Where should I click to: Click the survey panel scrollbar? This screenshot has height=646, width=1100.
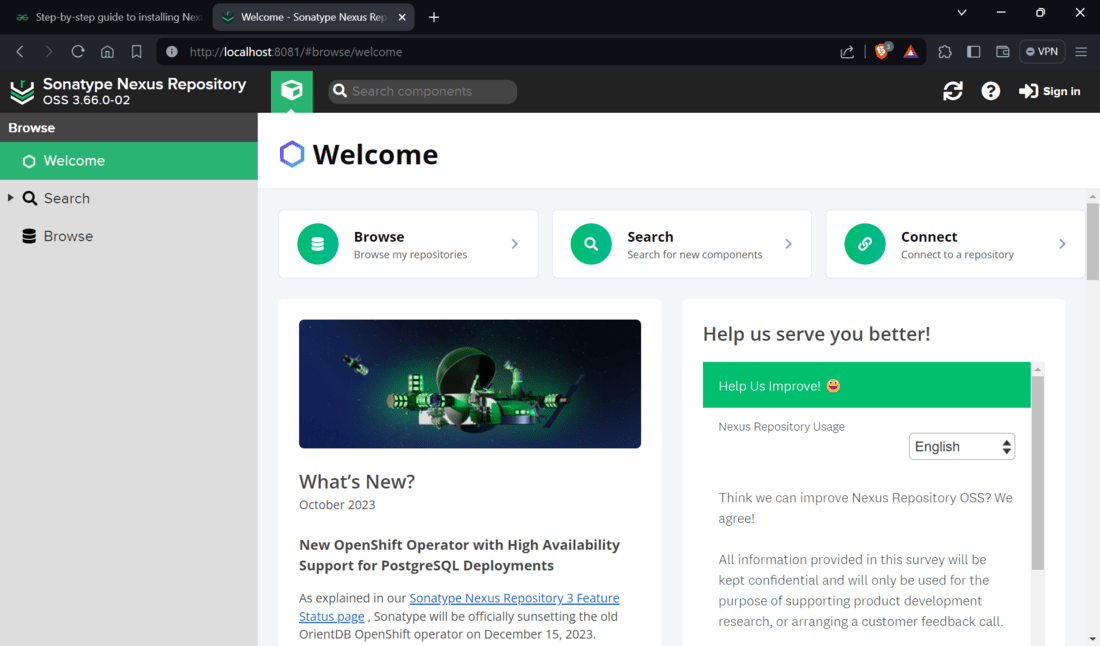(x=1038, y=473)
